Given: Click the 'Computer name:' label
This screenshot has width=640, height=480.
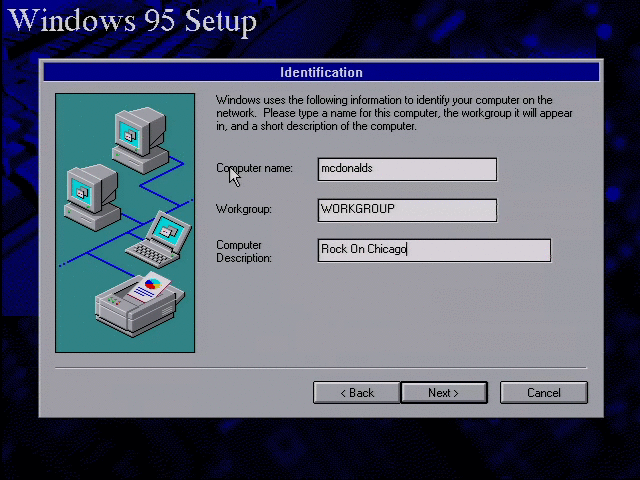Looking at the screenshot, I should [x=254, y=168].
